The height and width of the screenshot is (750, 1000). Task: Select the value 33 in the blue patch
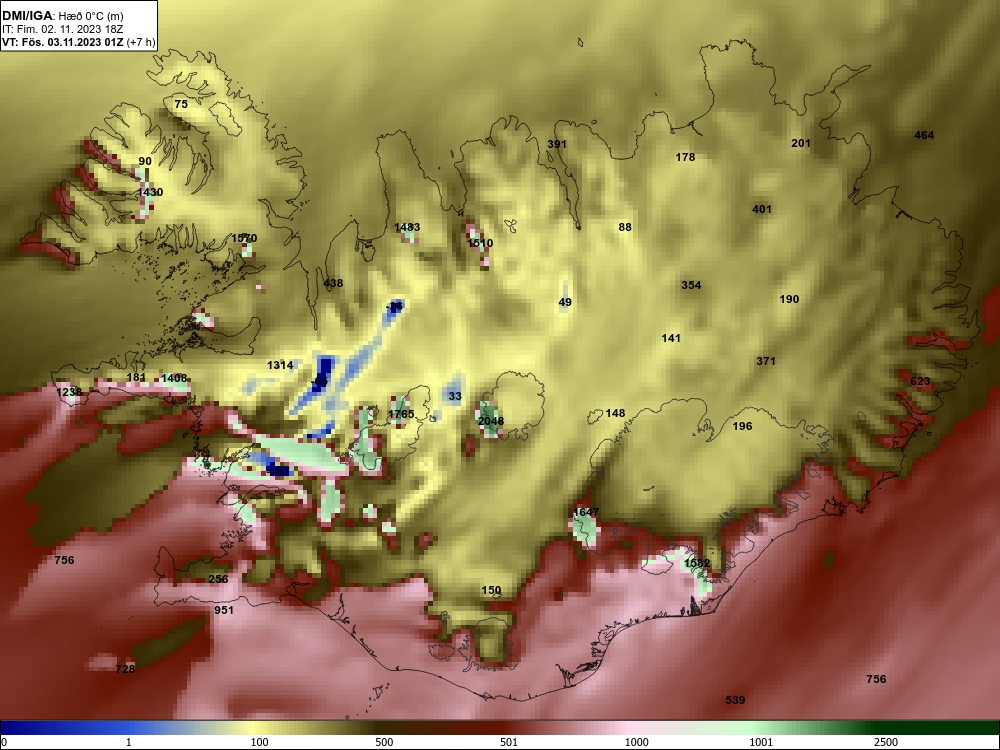coord(455,396)
